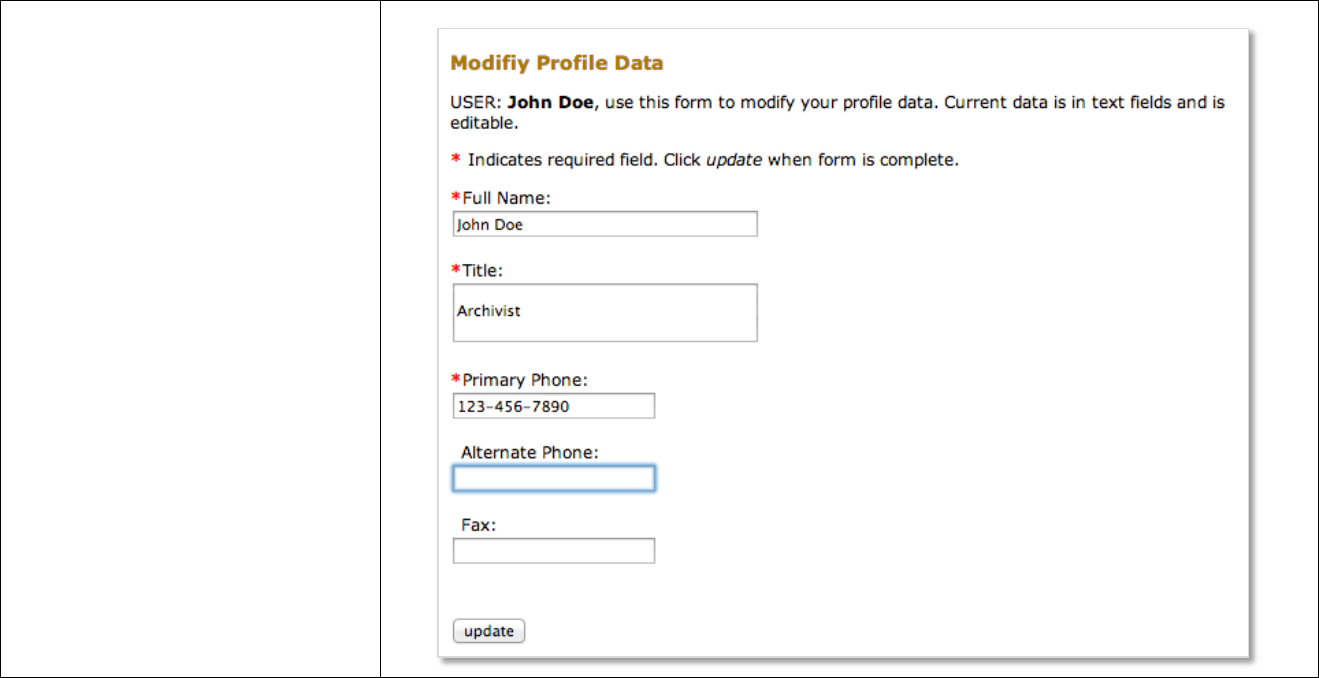
Task: Click the Primary Phone input field
Action: pos(553,406)
